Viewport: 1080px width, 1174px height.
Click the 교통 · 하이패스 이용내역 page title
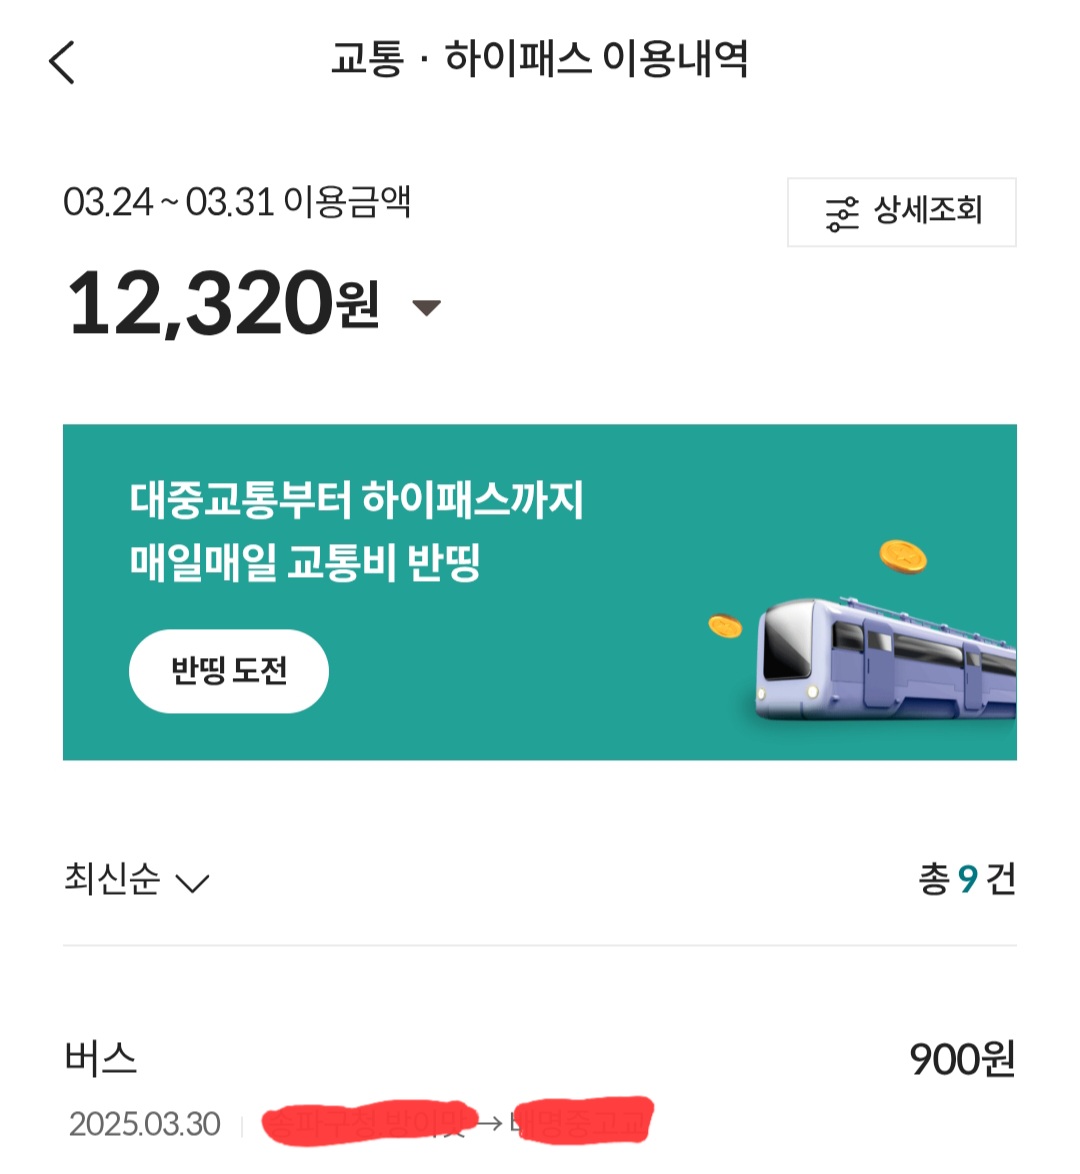click(x=539, y=59)
